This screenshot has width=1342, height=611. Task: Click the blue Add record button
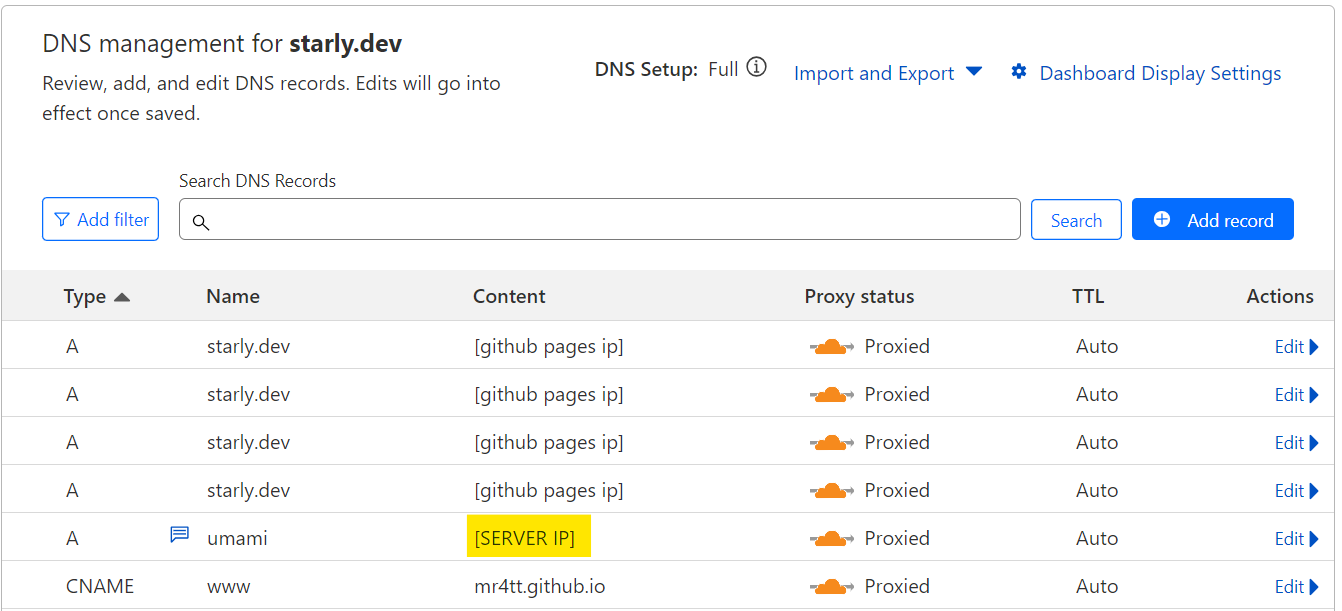1213,219
